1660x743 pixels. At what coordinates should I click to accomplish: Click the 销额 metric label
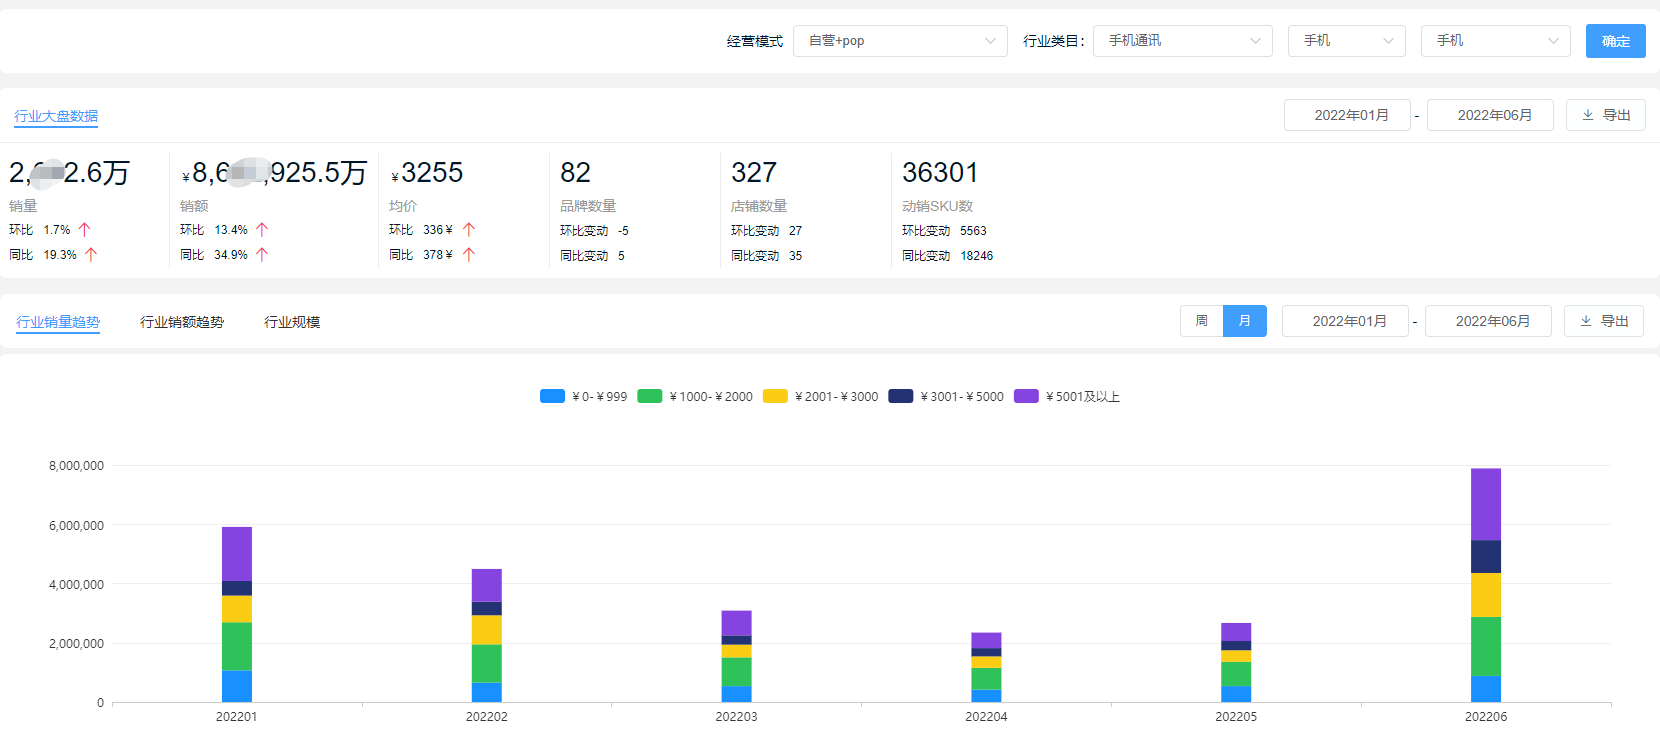point(194,206)
